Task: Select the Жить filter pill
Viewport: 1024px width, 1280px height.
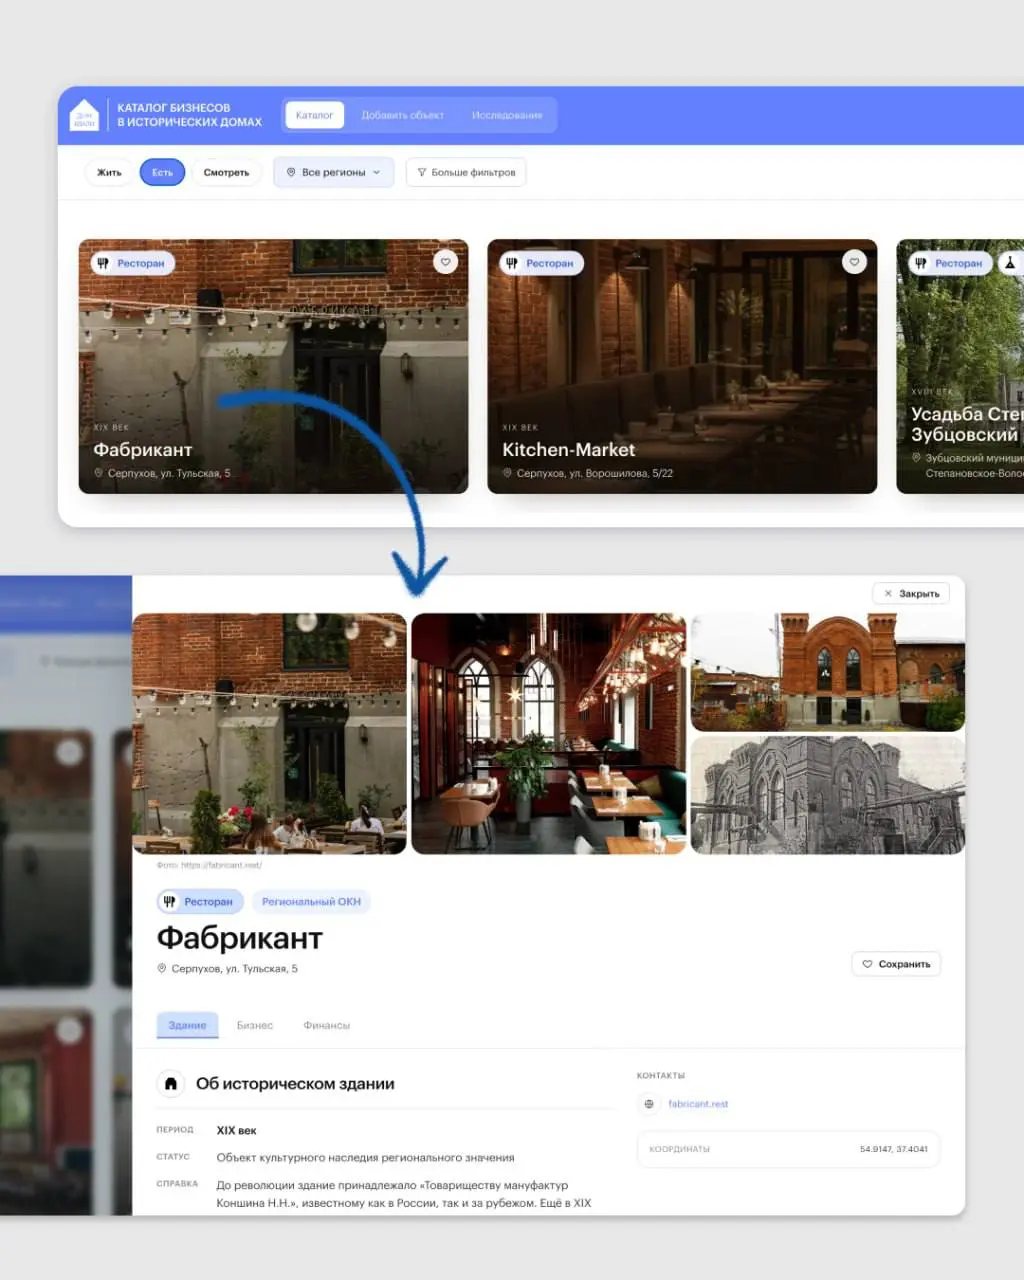Action: click(x=109, y=172)
